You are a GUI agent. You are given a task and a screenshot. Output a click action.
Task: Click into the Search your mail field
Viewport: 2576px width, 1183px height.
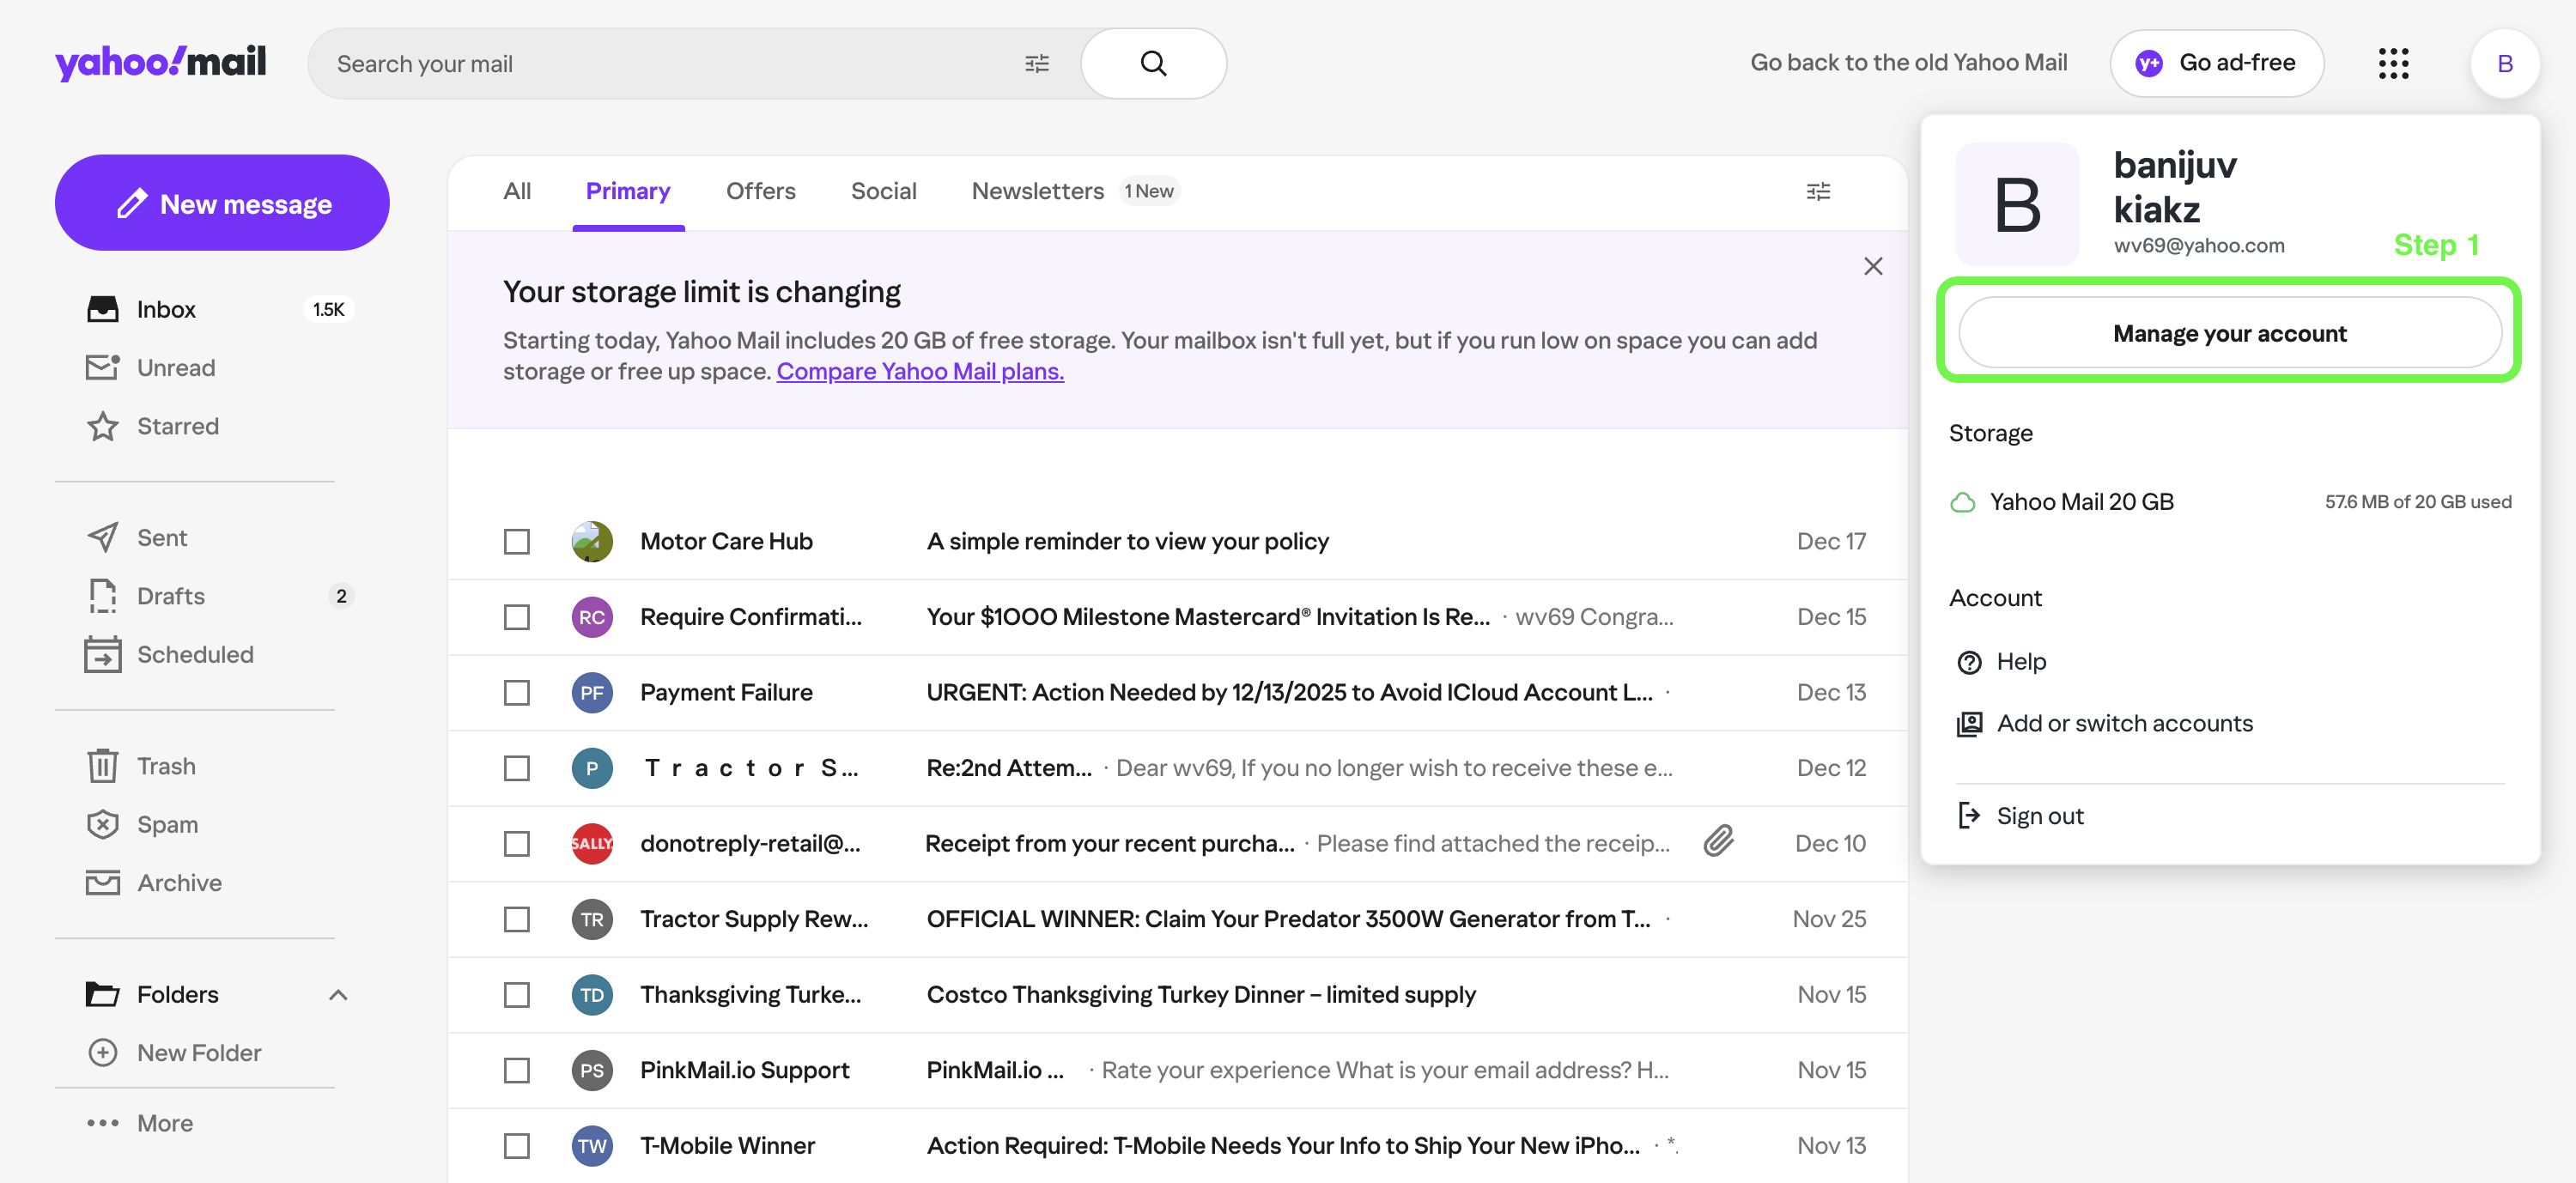(x=660, y=64)
